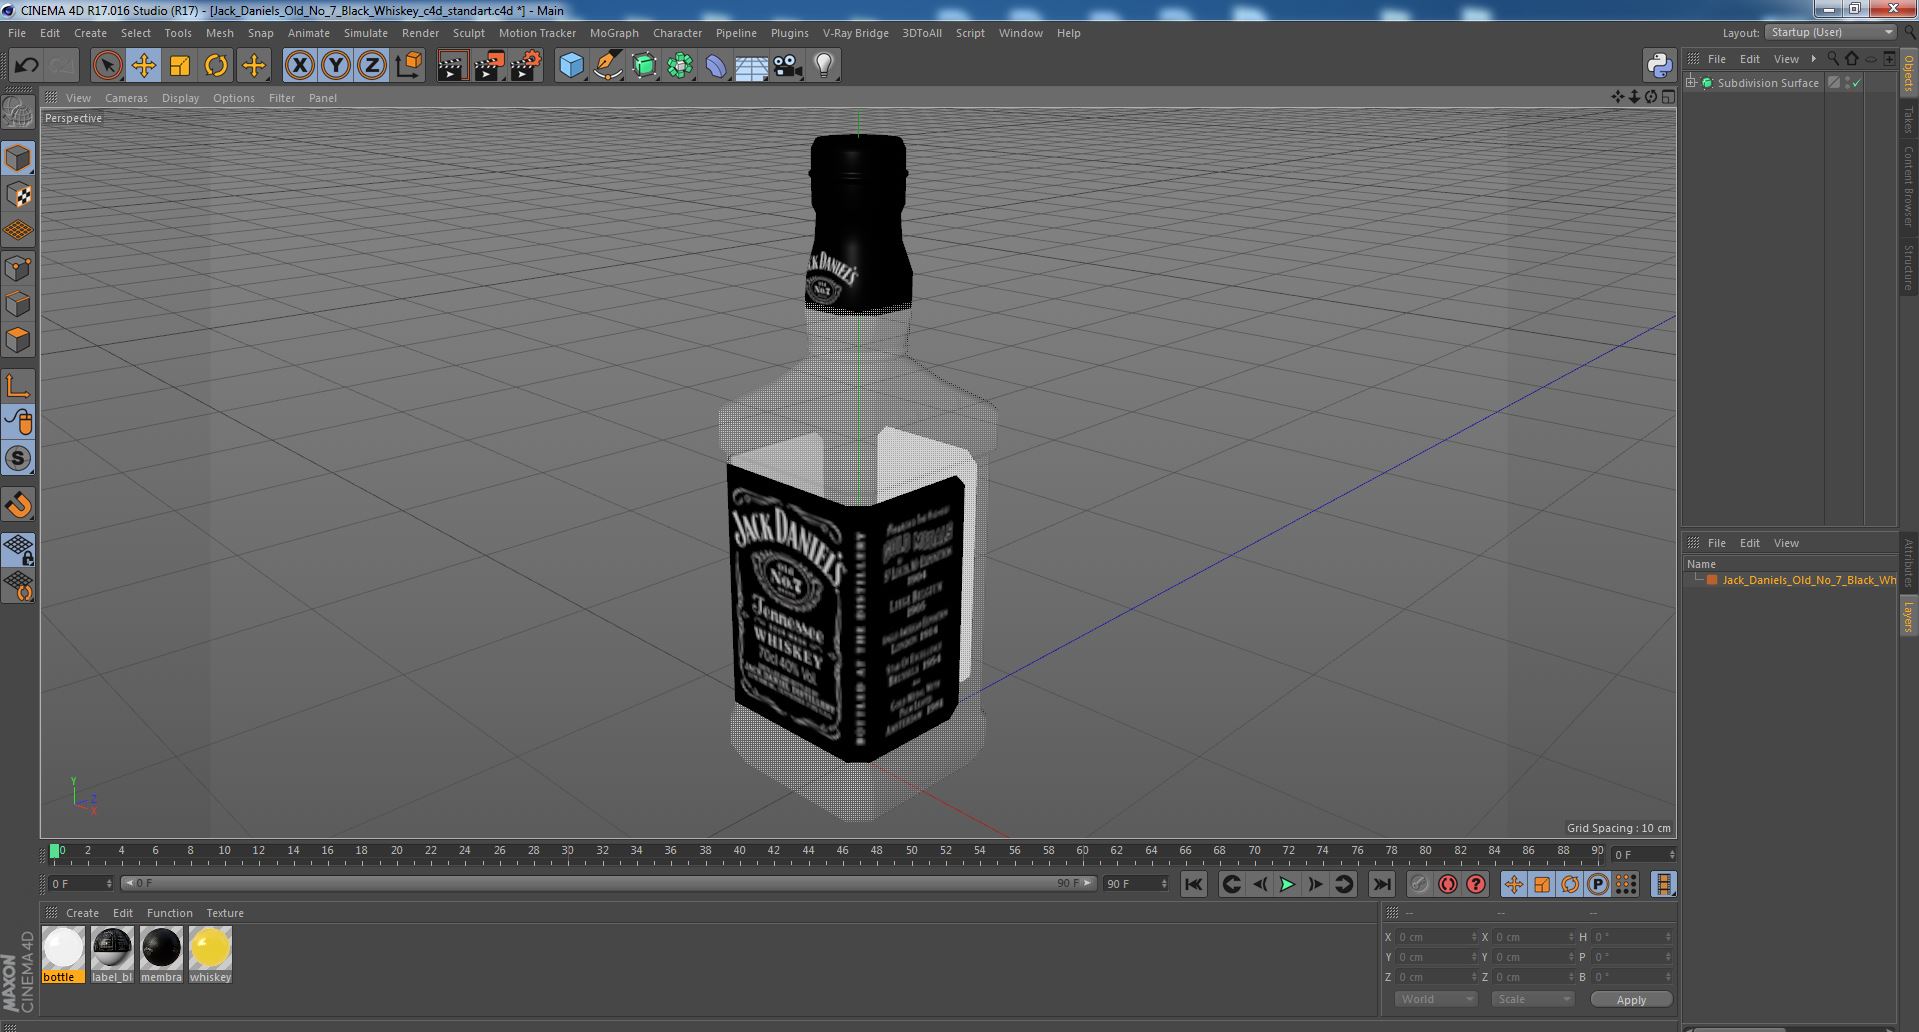
Task: Toggle viewport maximize icon
Action: 1667,97
